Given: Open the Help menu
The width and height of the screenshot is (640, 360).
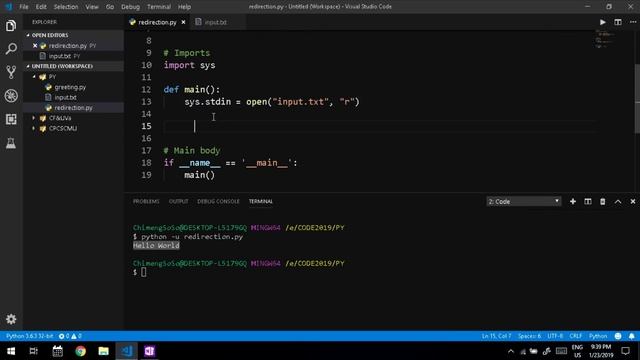Looking at the screenshot, I should [x=184, y=7].
